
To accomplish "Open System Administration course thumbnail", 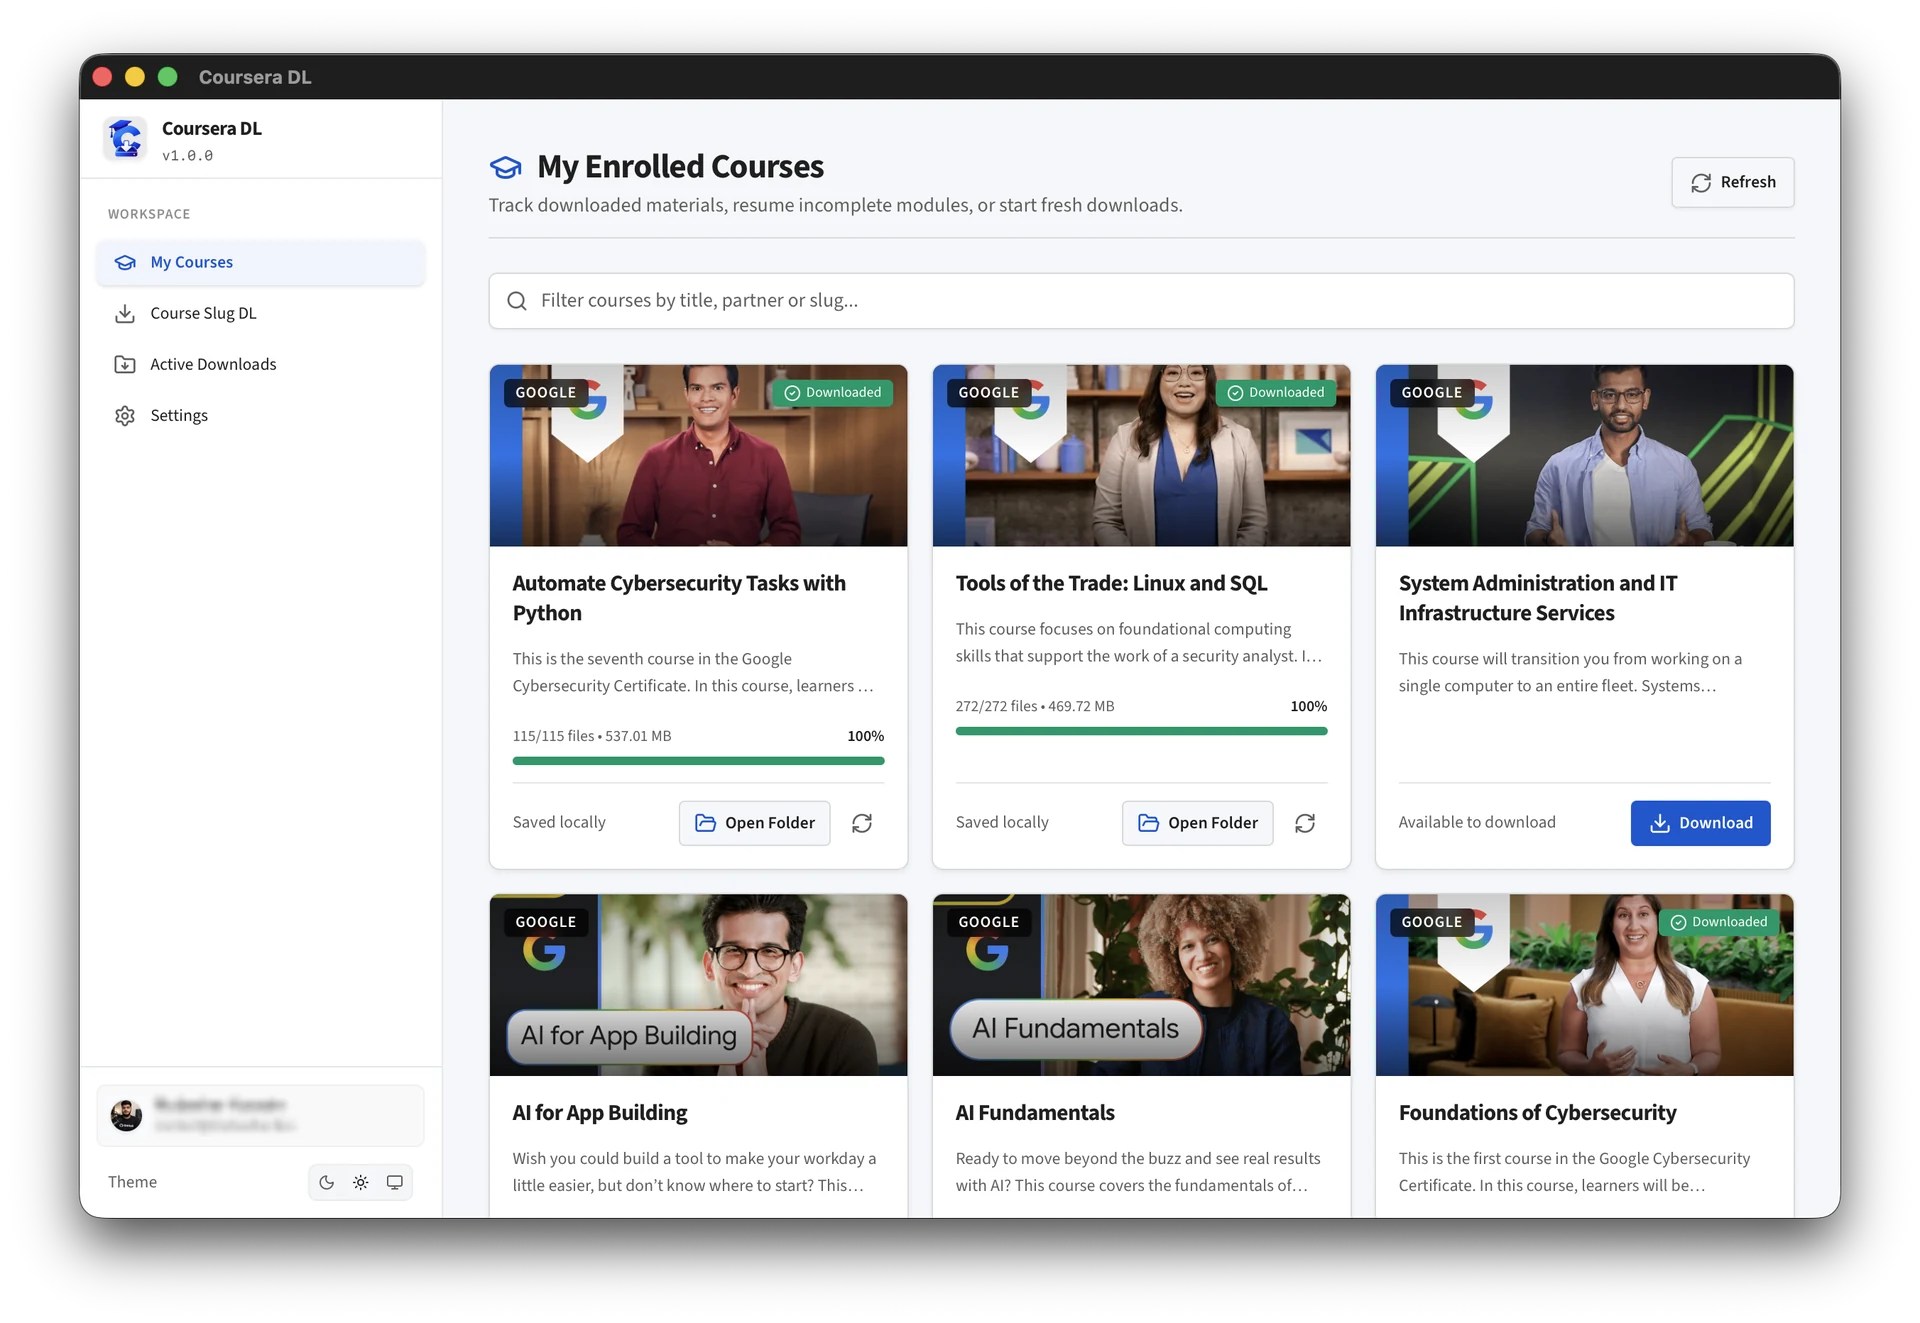I will (x=1584, y=455).
